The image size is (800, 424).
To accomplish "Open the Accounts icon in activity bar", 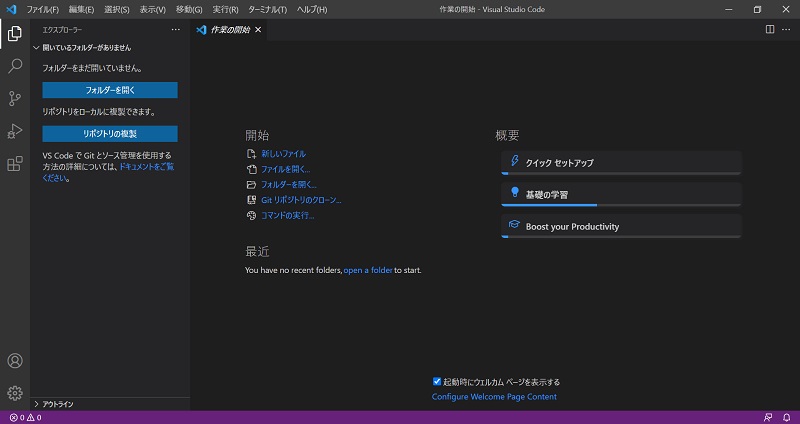I will pyautogui.click(x=15, y=361).
